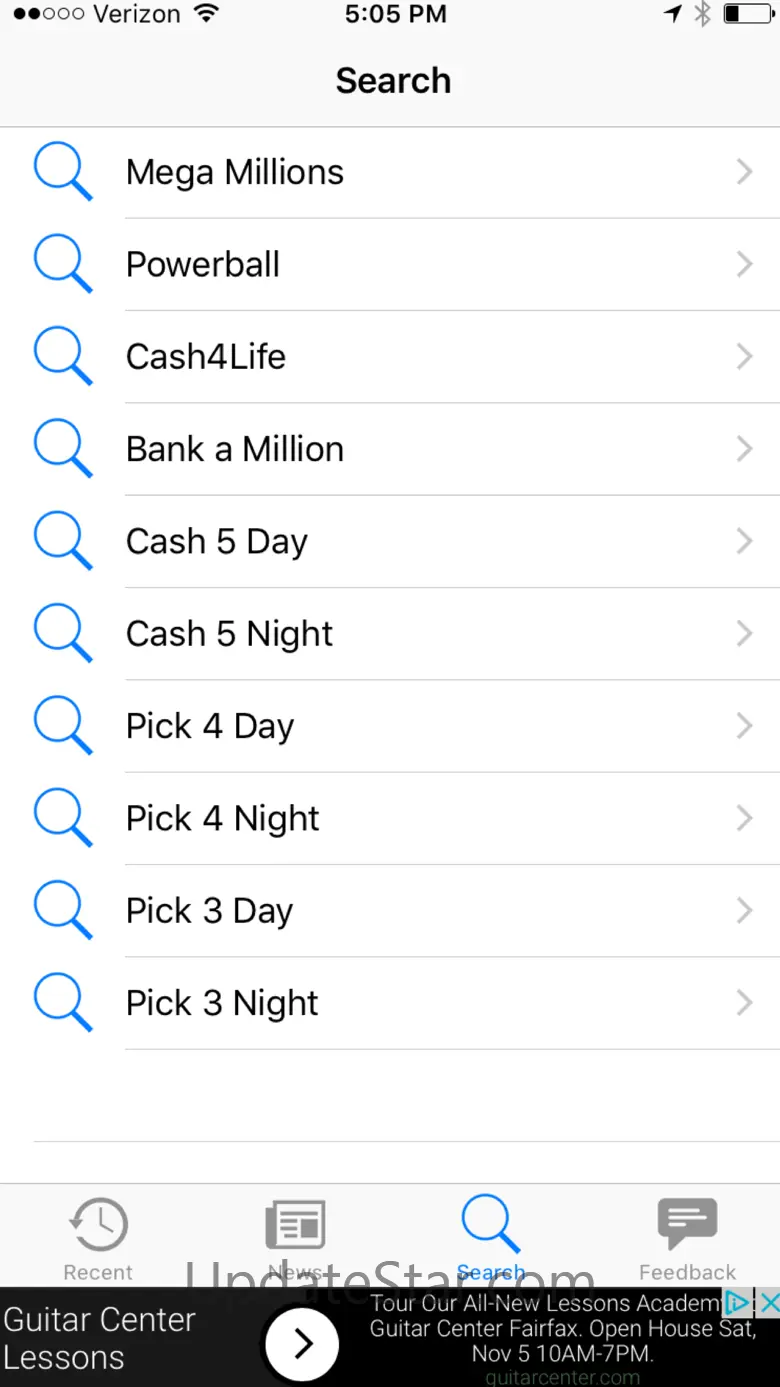The height and width of the screenshot is (1387, 780).
Task: Tap the arrow circle on Guitar Center ad
Action: 303,1343
